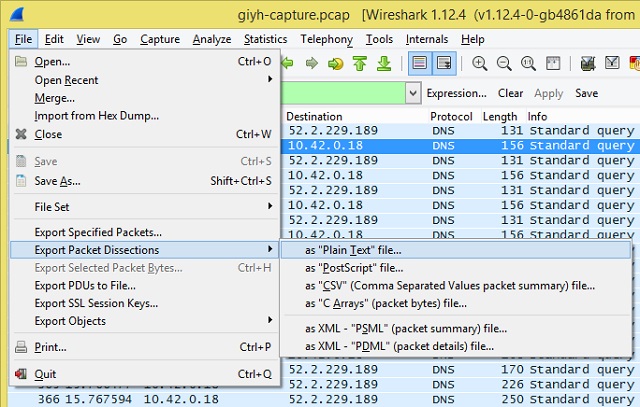640x407 pixels.
Task: Expand the File Set submenu arrow
Action: point(270,206)
